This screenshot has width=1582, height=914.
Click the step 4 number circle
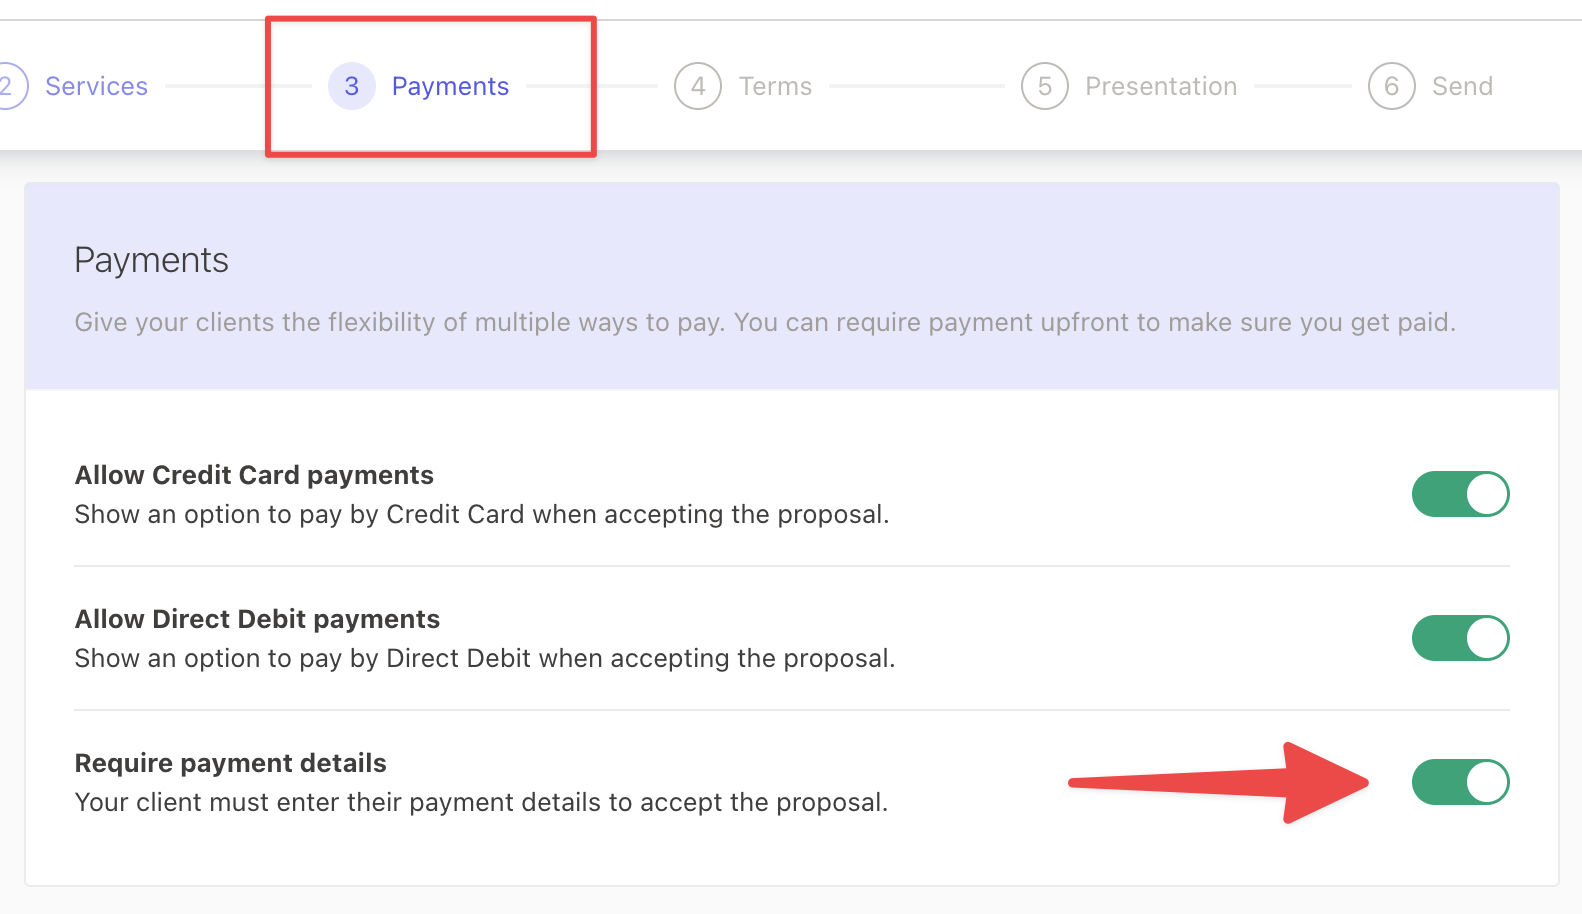[x=697, y=86]
